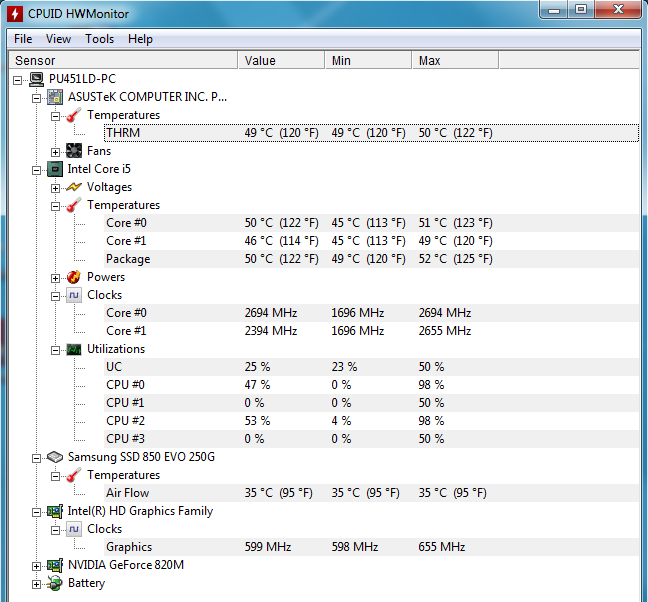
Task: Select the Graphics clock row
Action: click(x=371, y=547)
